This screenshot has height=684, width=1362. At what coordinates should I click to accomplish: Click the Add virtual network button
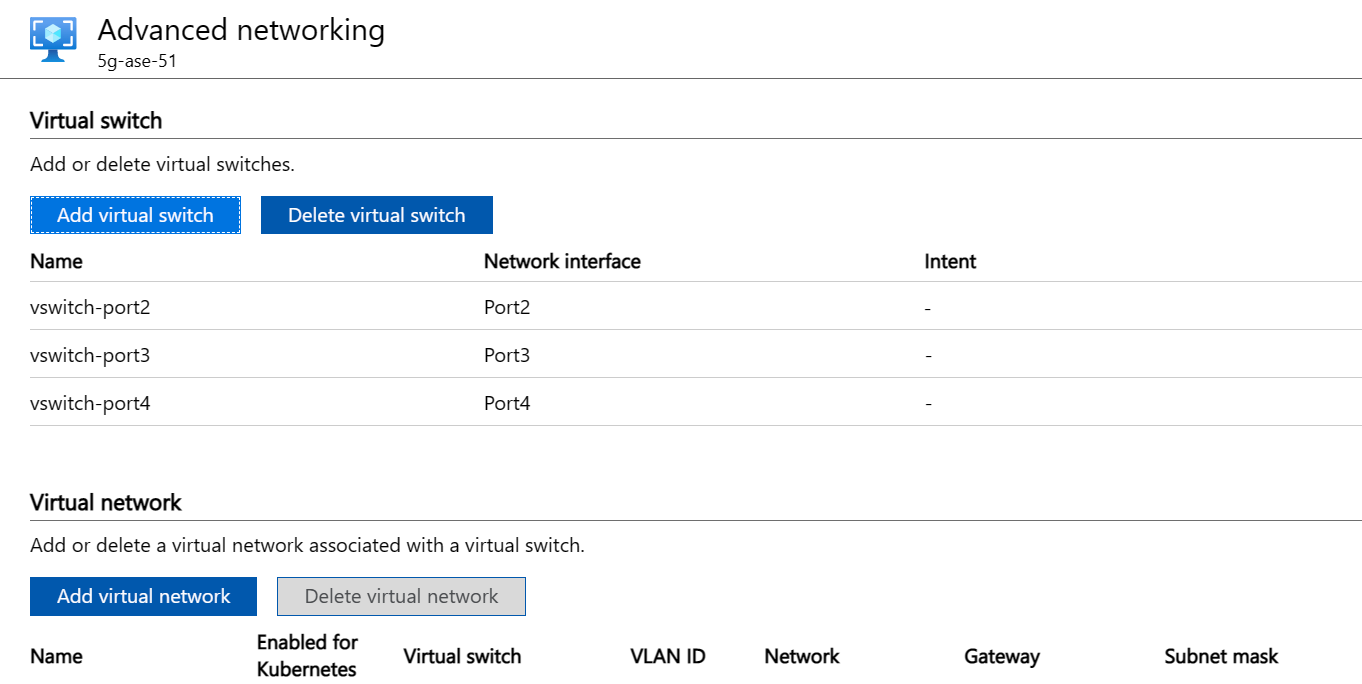(x=143, y=596)
